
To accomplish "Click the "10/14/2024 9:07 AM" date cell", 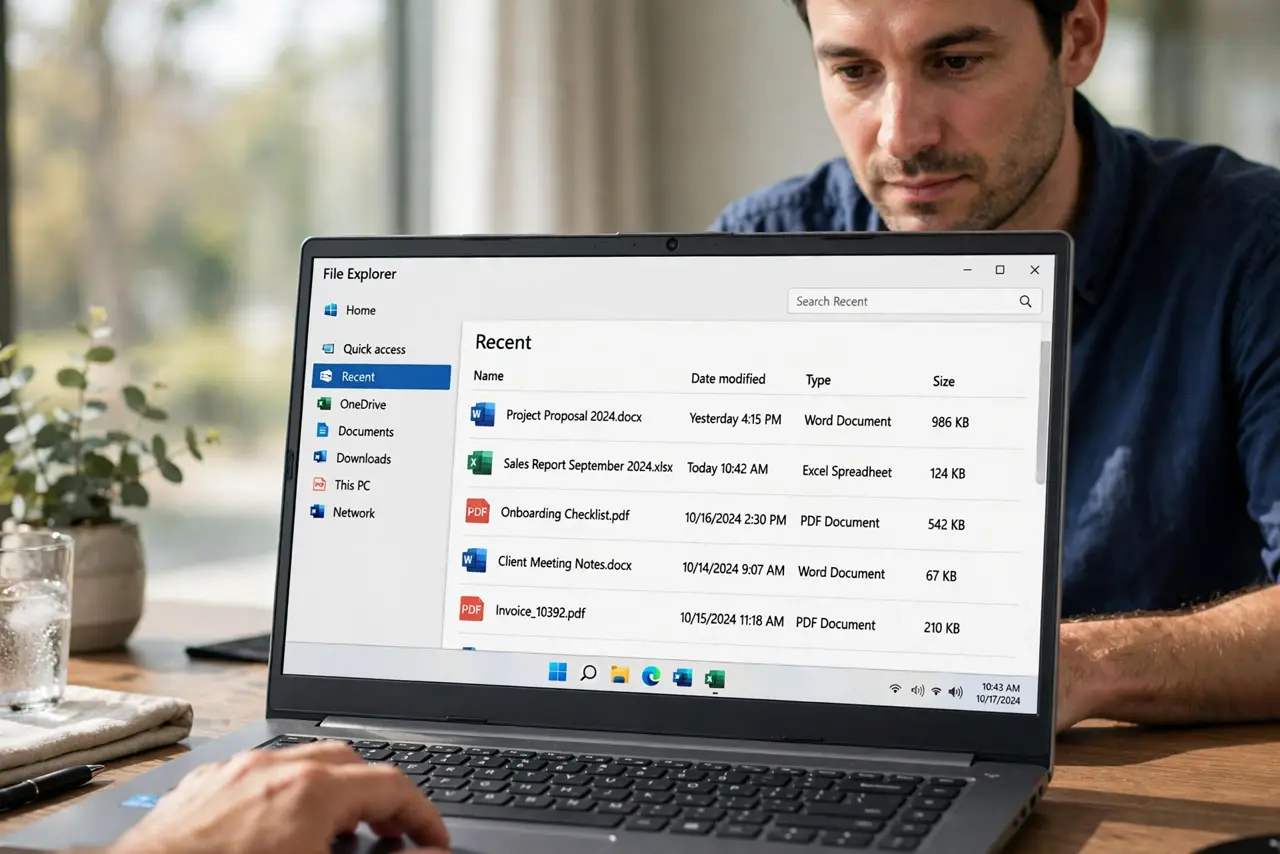I will coord(733,569).
